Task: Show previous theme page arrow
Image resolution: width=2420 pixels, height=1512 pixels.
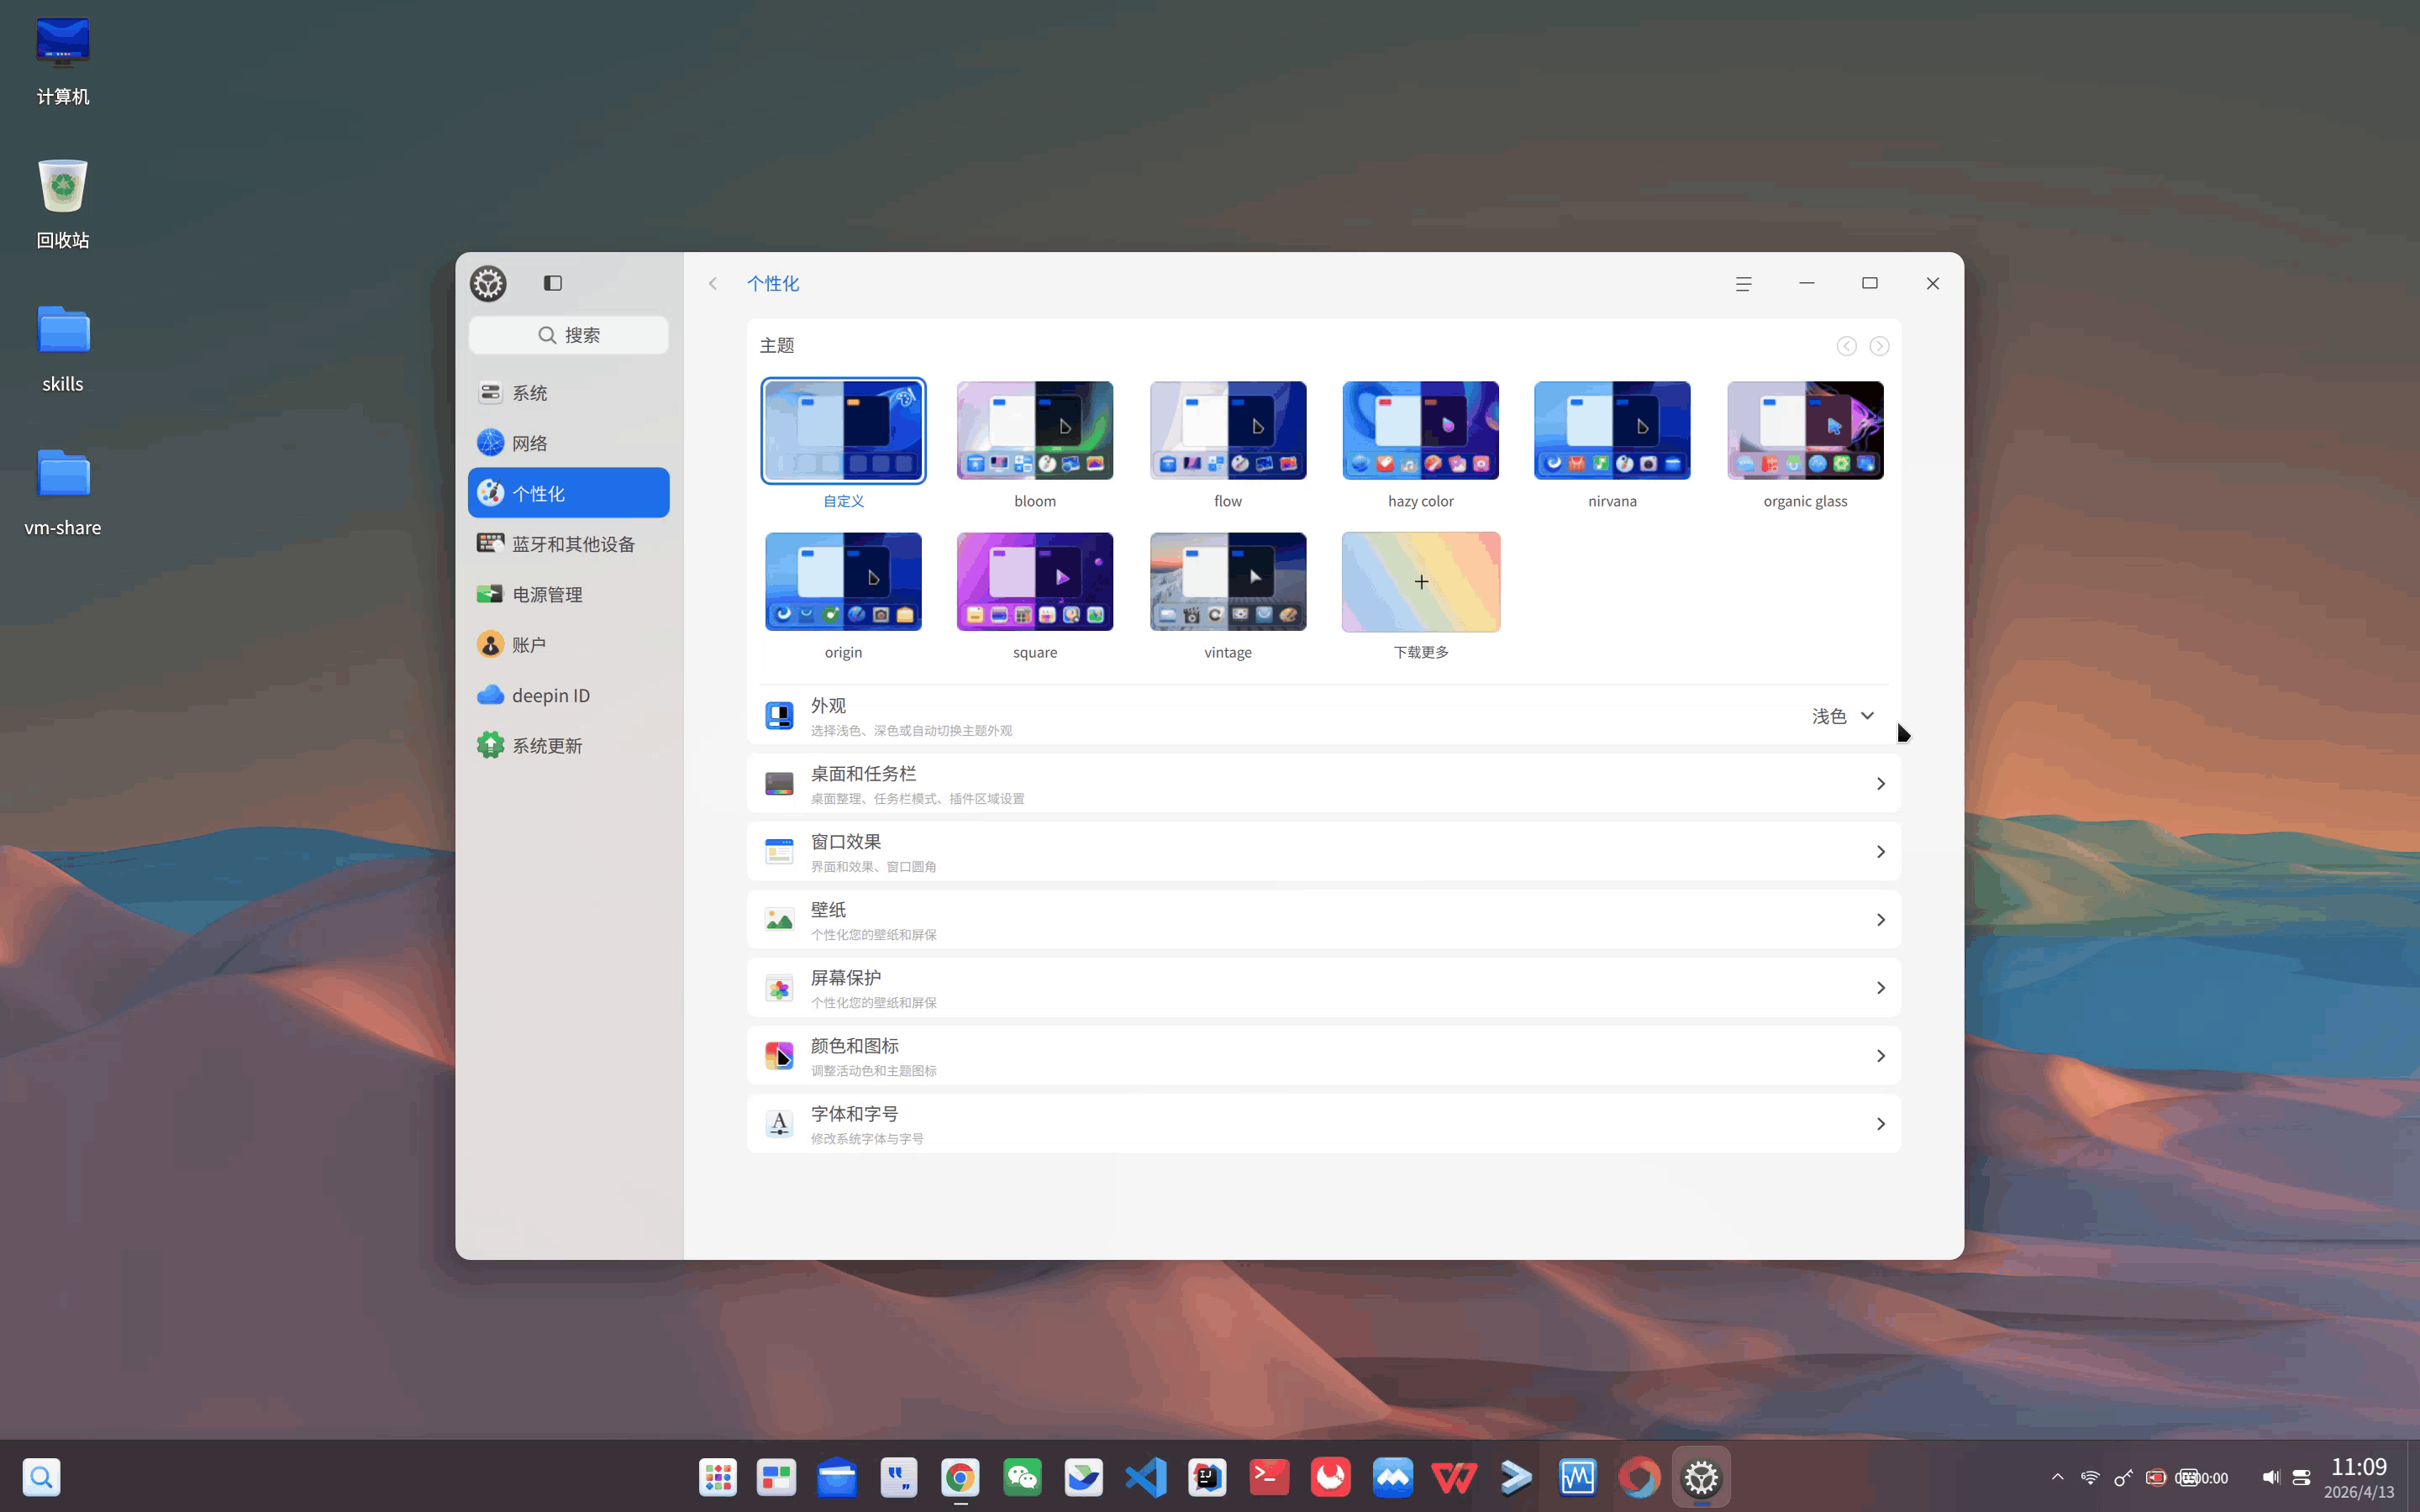Action: (x=1846, y=346)
